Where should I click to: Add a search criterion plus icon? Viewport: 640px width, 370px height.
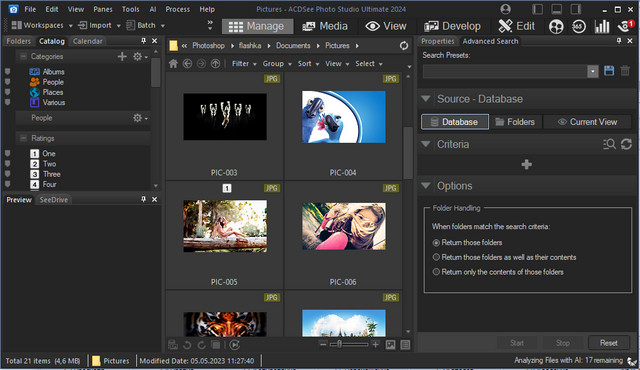pos(527,164)
